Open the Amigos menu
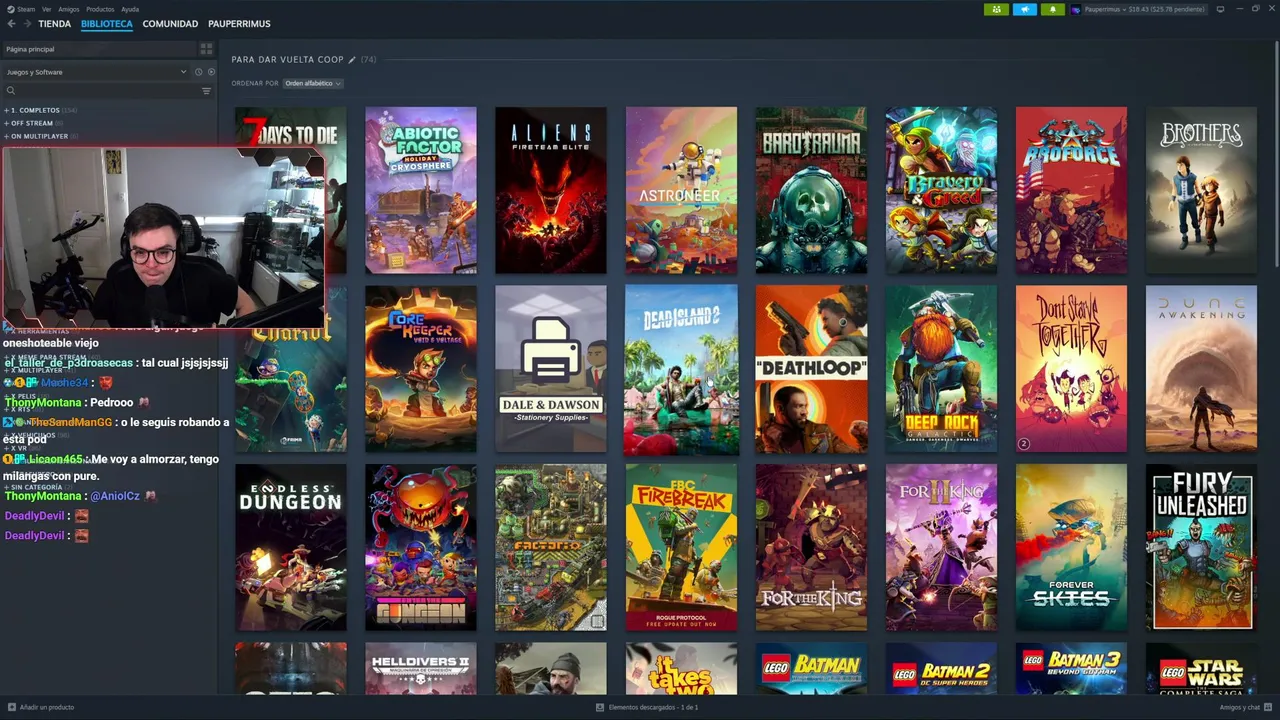Viewport: 1280px width, 720px height. (x=69, y=9)
